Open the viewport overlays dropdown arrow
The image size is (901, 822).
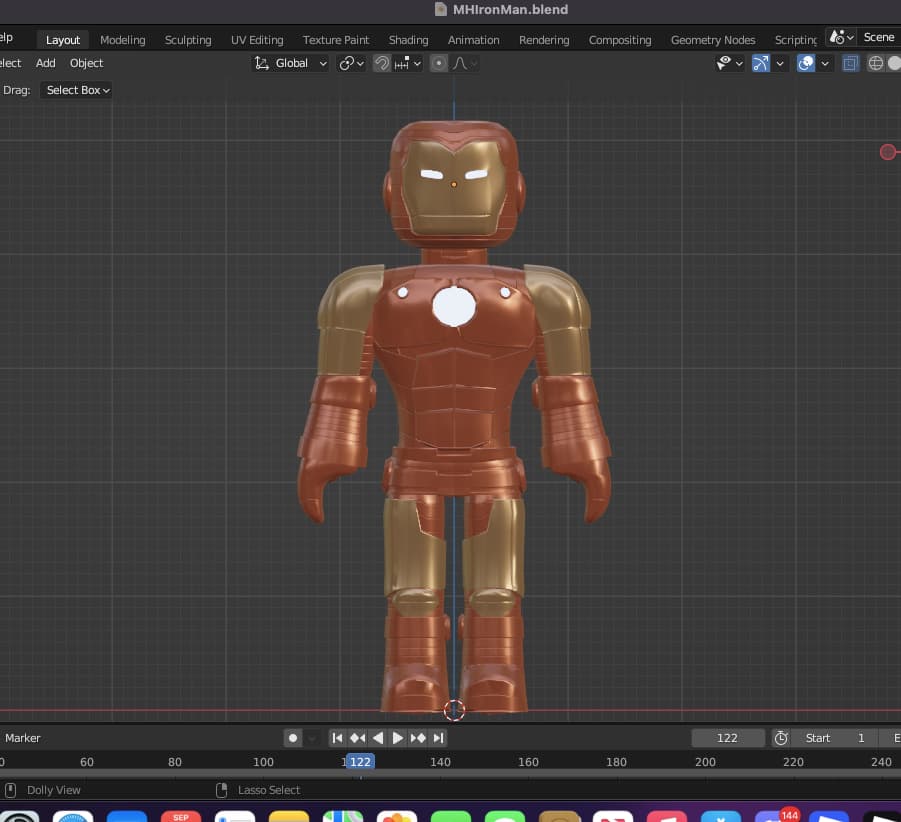[x=825, y=63]
